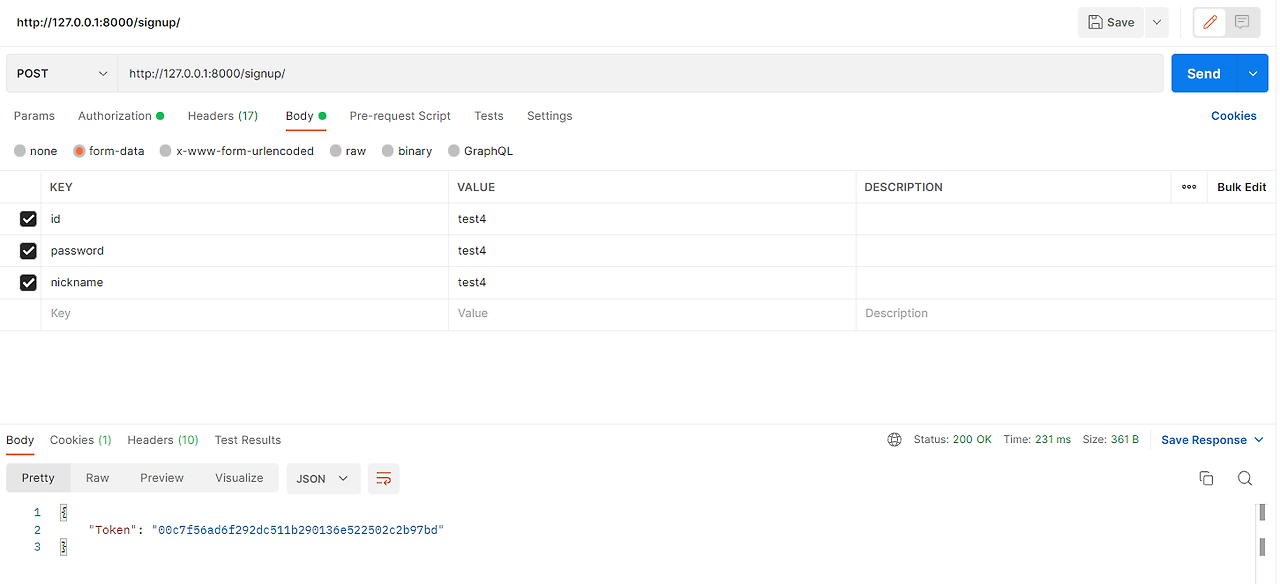Click the id key cell
Viewport: 1280px width, 584px height.
(x=245, y=219)
